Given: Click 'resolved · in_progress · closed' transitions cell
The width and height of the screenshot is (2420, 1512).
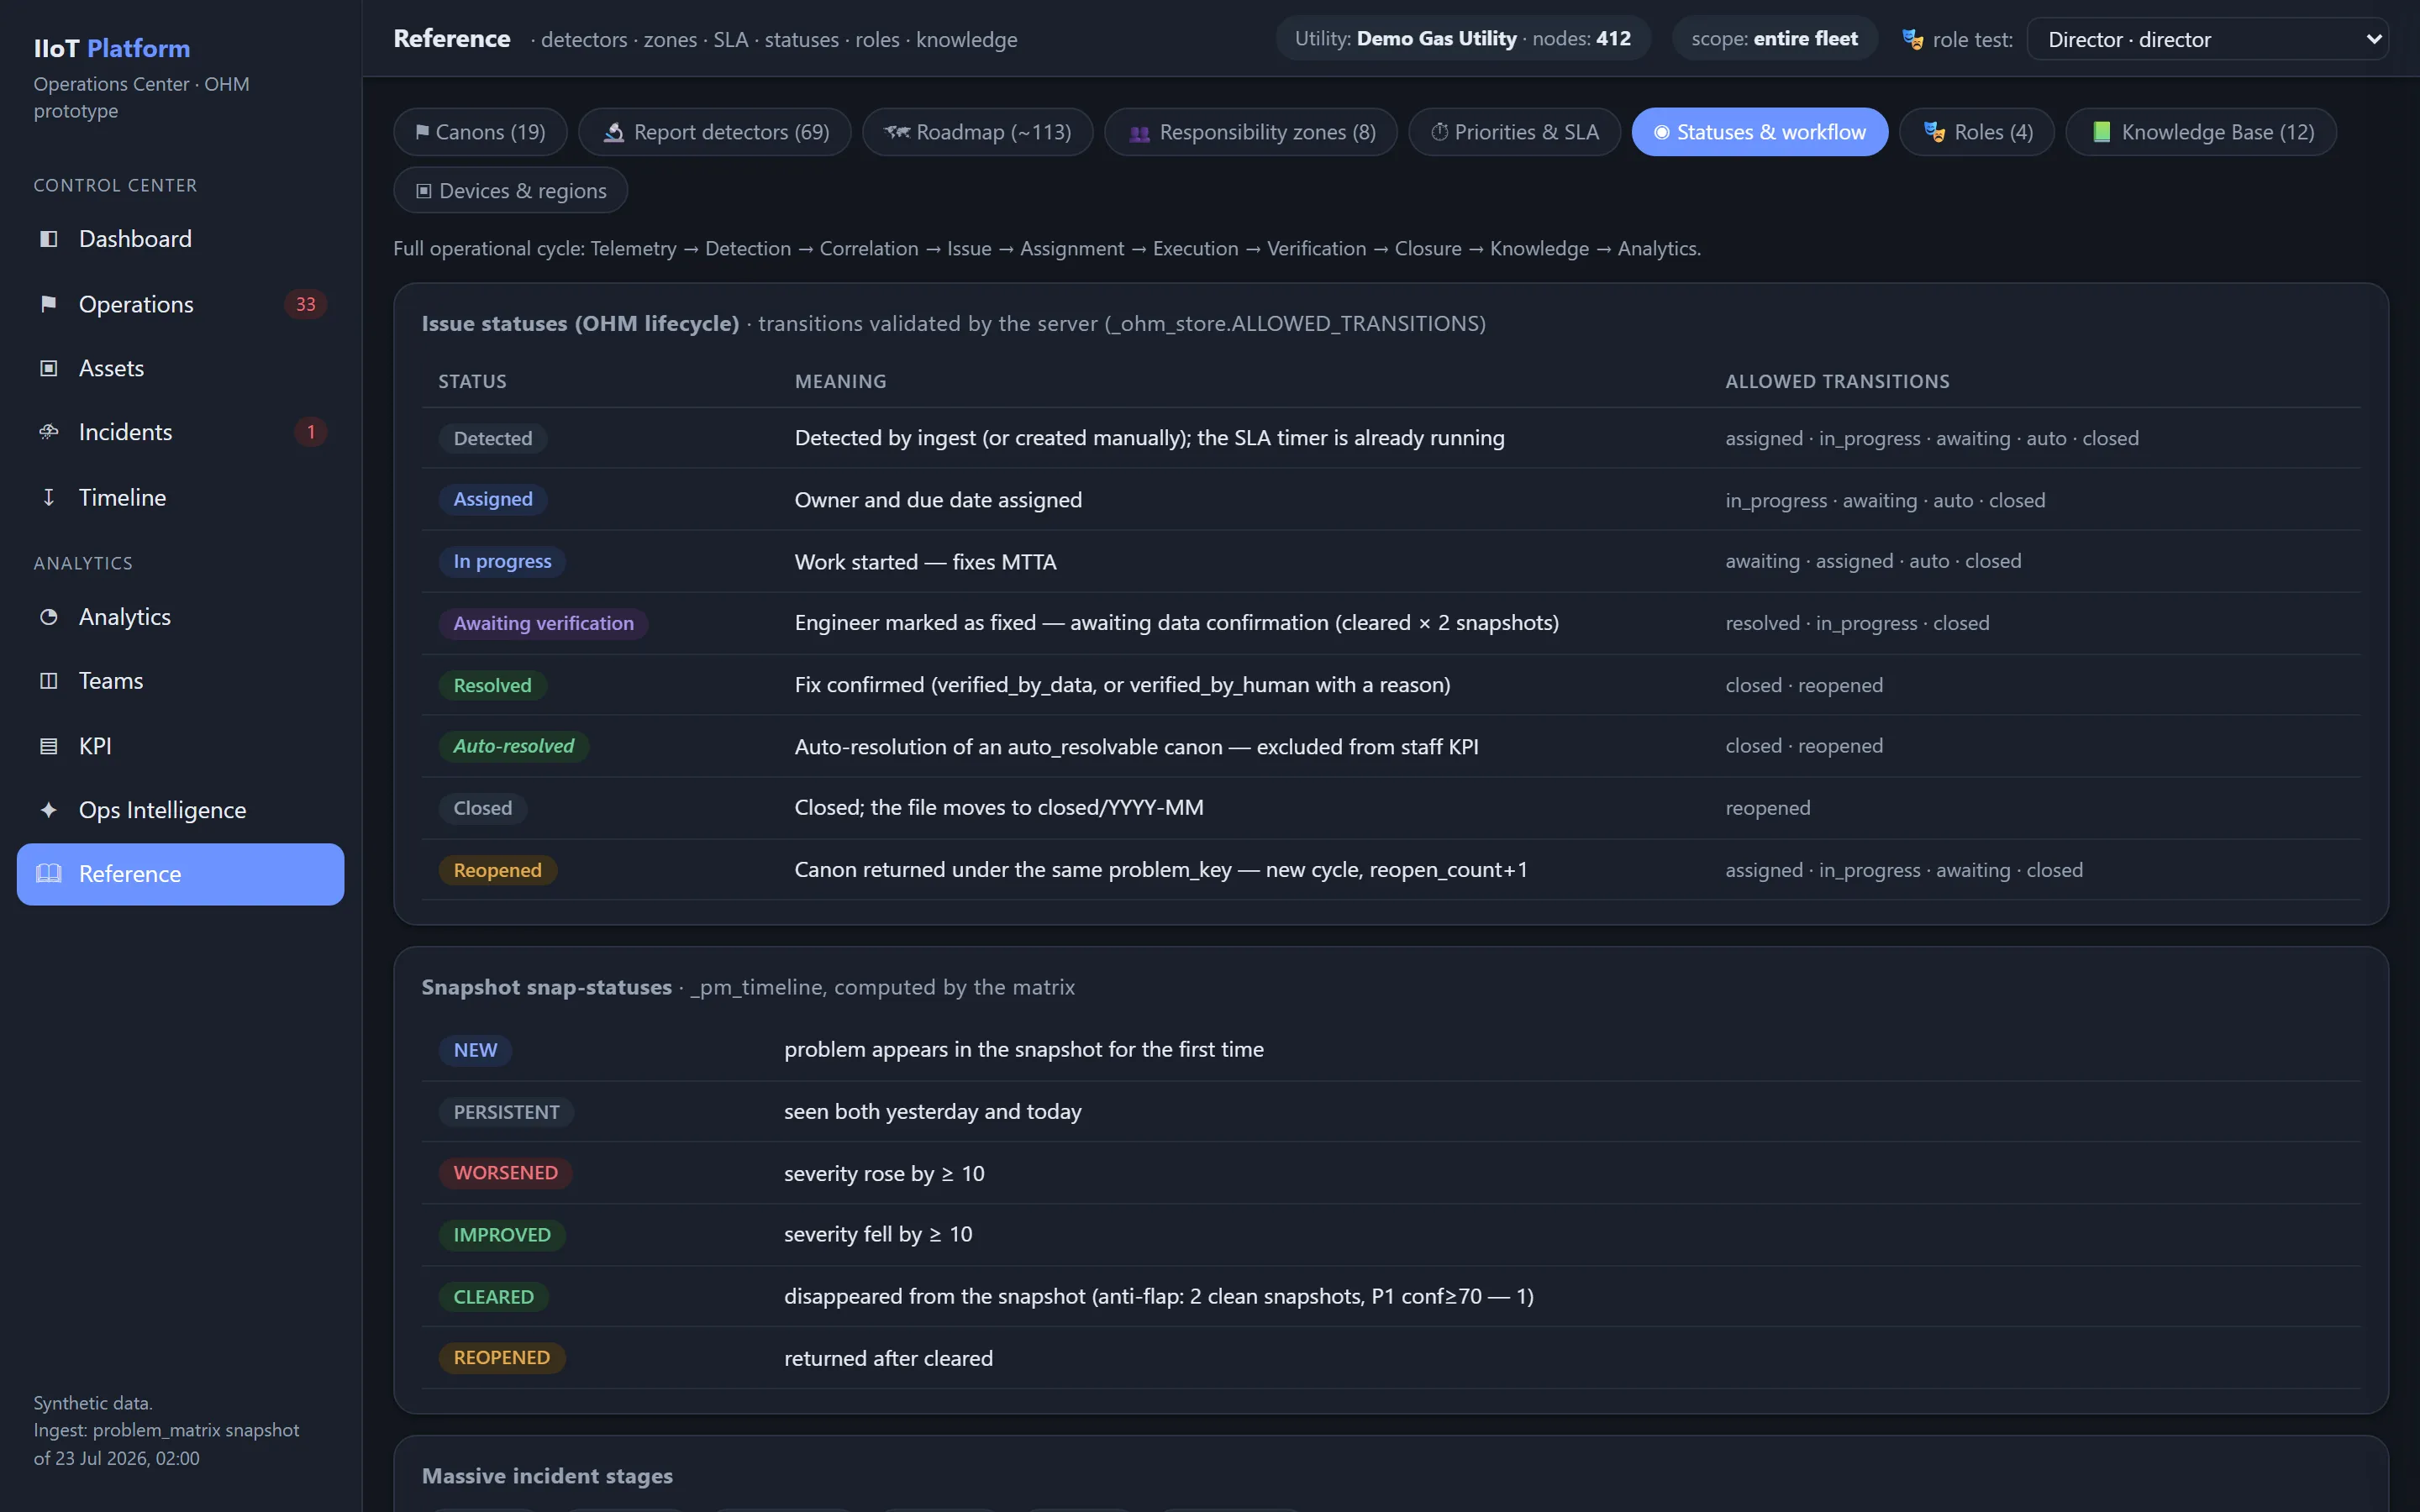Looking at the screenshot, I should tap(1857, 623).
